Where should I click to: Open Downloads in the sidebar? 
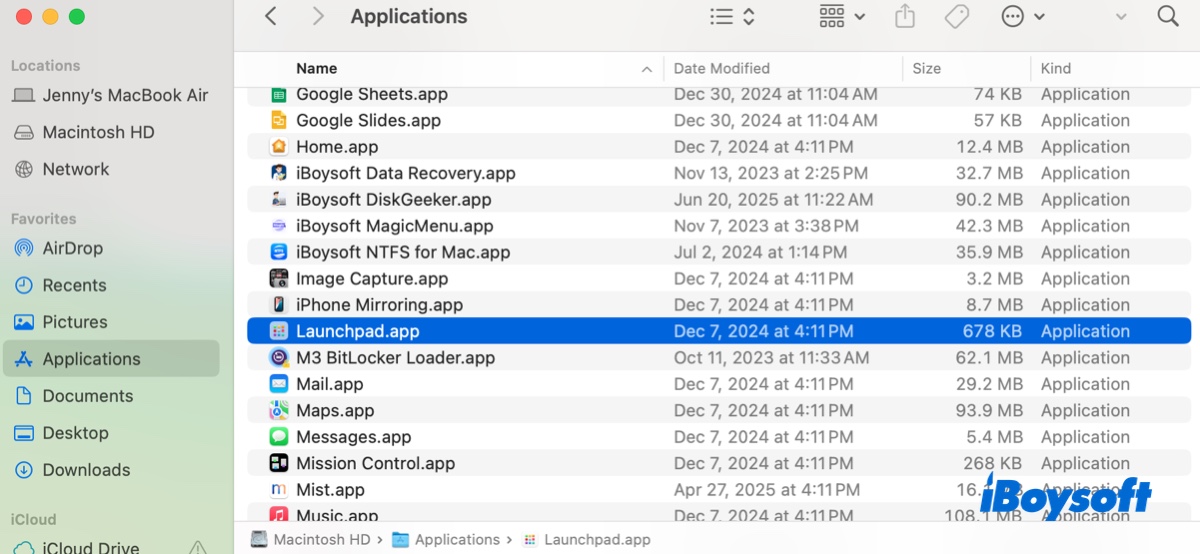point(86,470)
